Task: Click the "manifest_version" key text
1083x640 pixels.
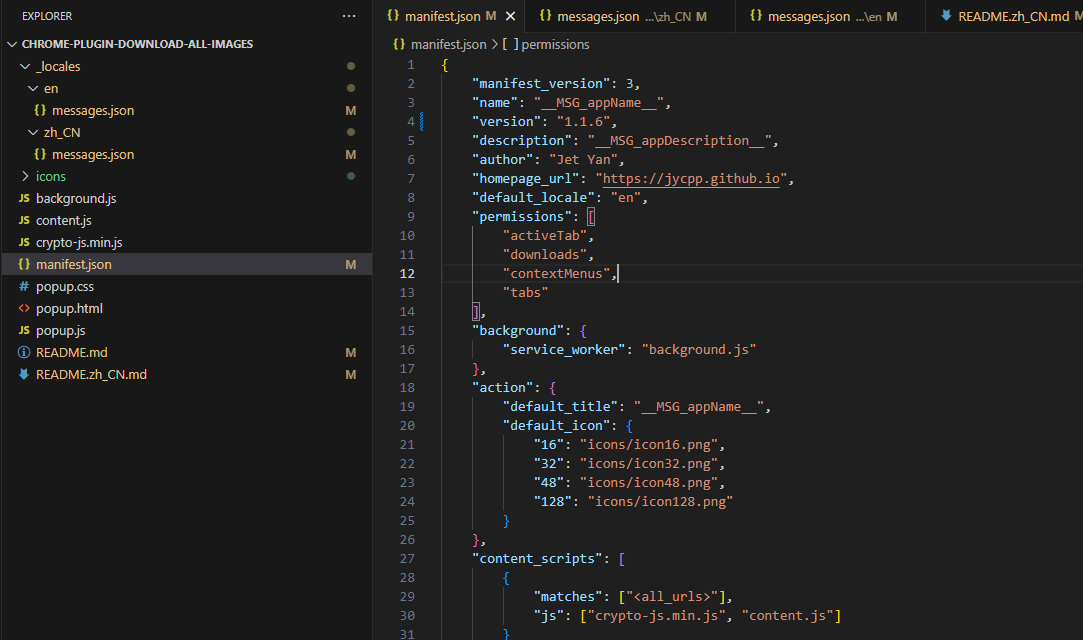Action: (x=541, y=84)
